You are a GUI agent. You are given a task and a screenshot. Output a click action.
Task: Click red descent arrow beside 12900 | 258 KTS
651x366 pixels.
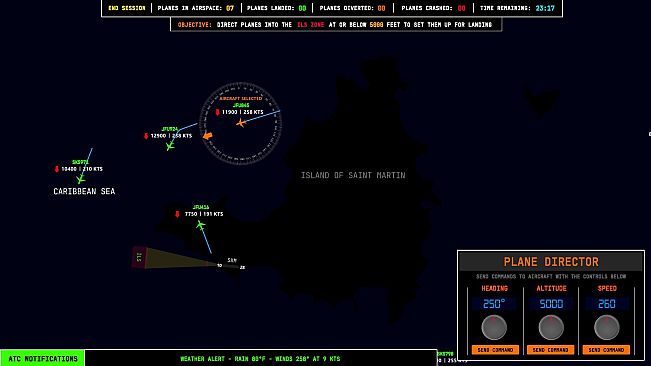(146, 136)
